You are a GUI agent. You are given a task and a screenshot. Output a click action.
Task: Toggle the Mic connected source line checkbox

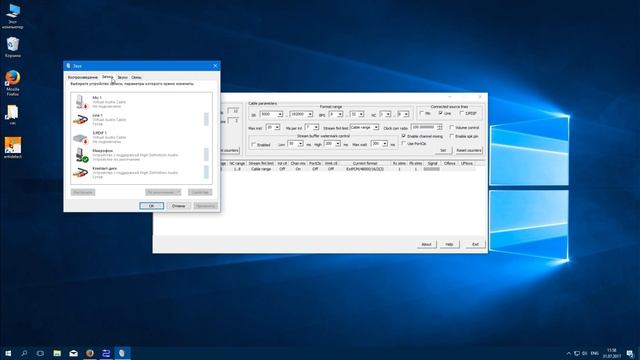coord(425,113)
